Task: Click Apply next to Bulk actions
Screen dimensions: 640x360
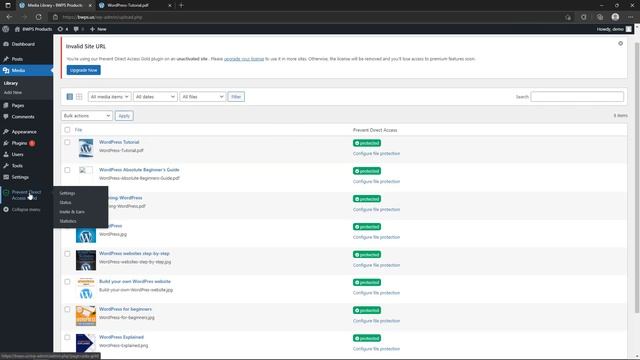Action: click(124, 116)
